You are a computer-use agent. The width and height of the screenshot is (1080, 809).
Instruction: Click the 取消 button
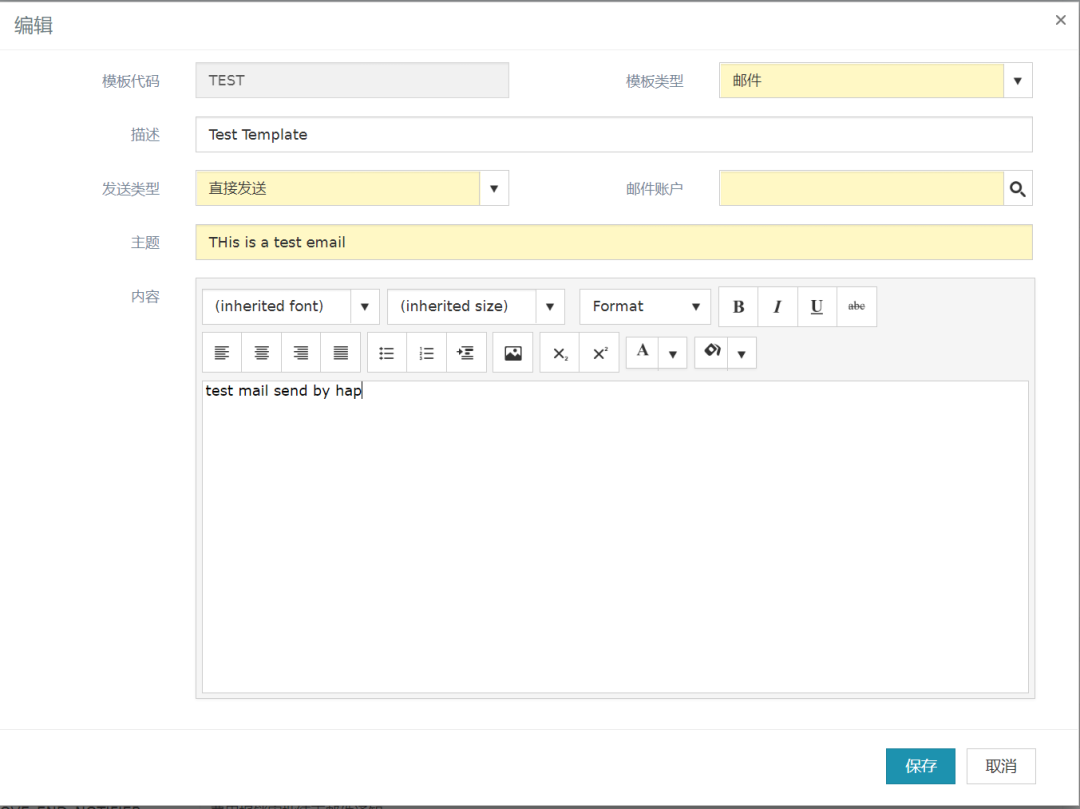[1001, 766]
